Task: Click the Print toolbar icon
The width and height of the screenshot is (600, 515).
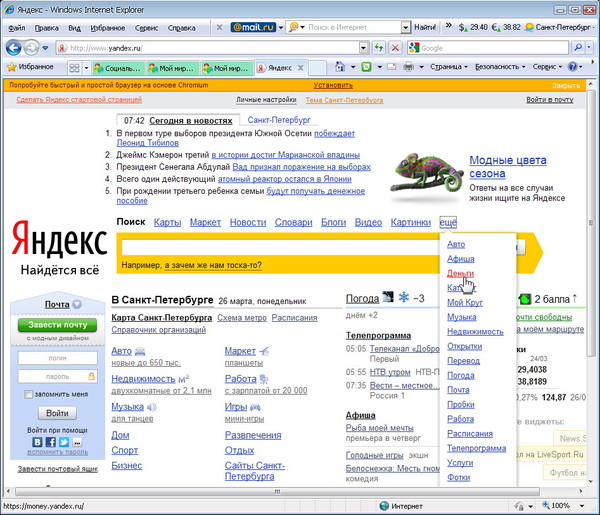Action: (409, 67)
